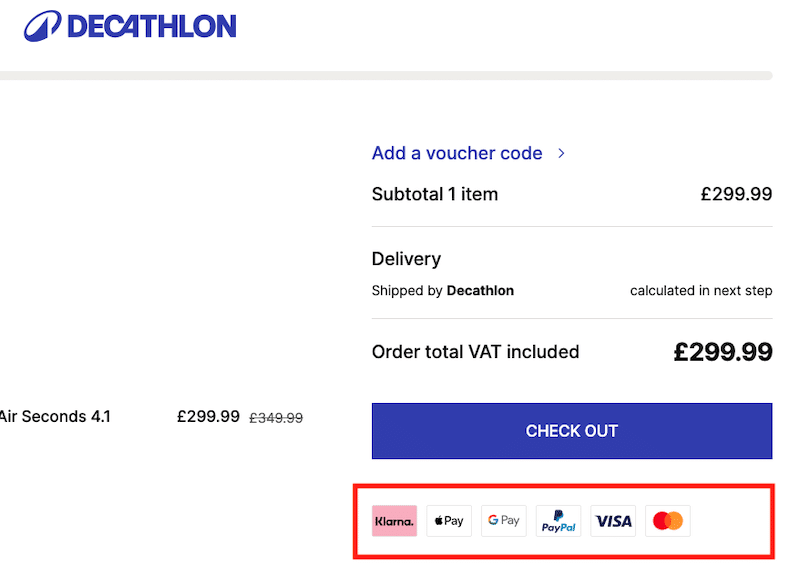This screenshot has width=800, height=566.
Task: Click the Subtotal 1 item label
Action: 434,194
